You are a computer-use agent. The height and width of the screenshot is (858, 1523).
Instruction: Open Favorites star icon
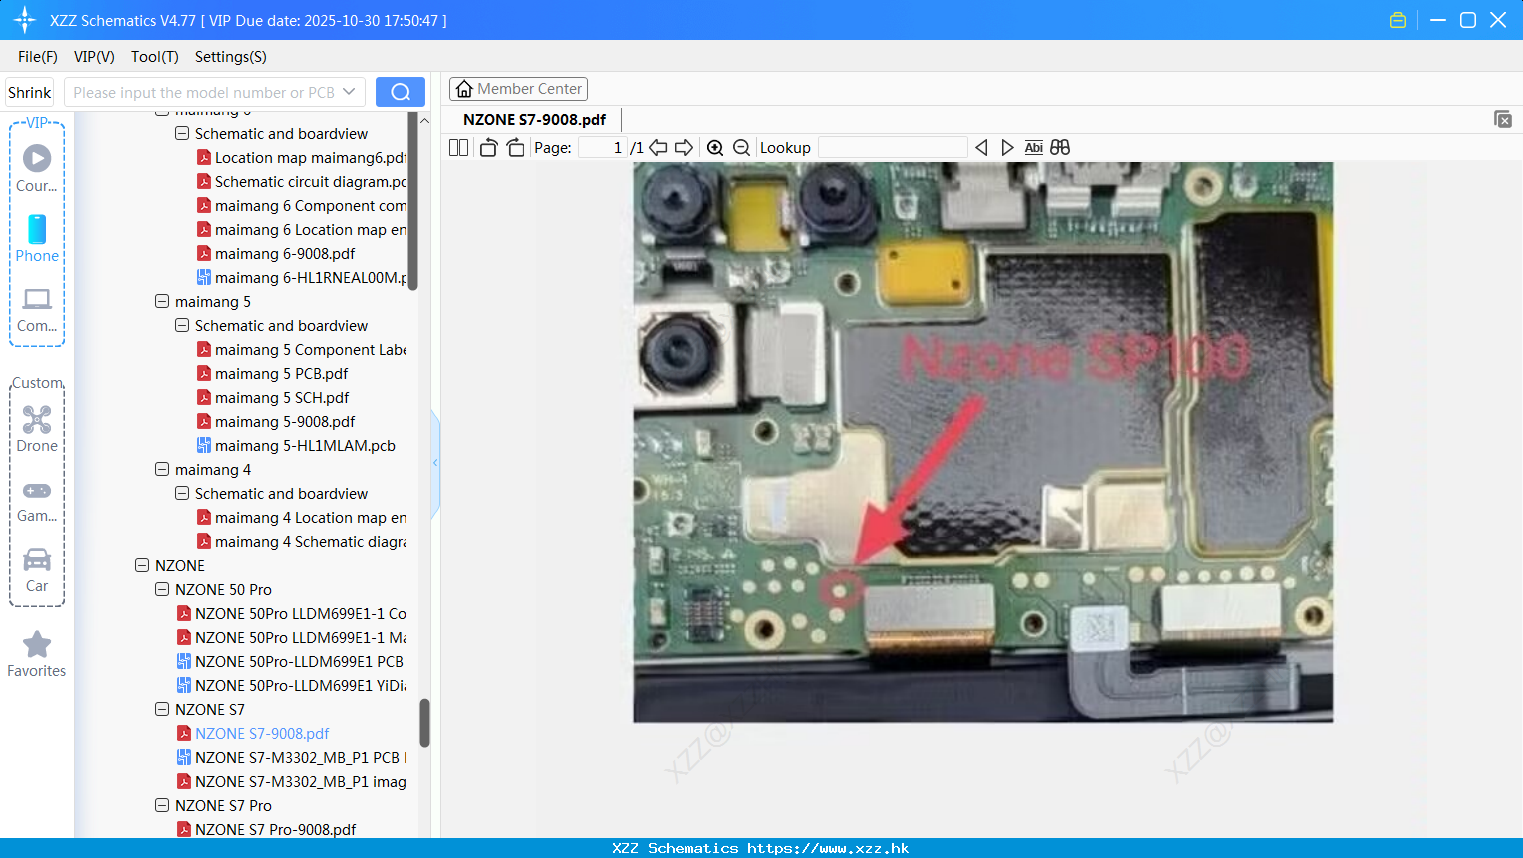point(37,654)
